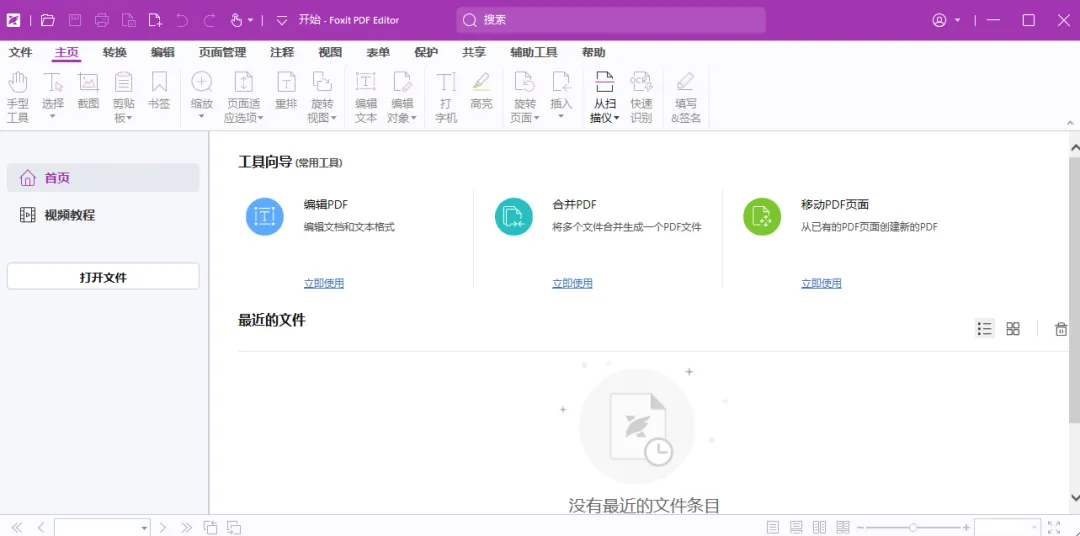Click the new blank page icon
The width and height of the screenshot is (1080, 536).
(156, 20)
